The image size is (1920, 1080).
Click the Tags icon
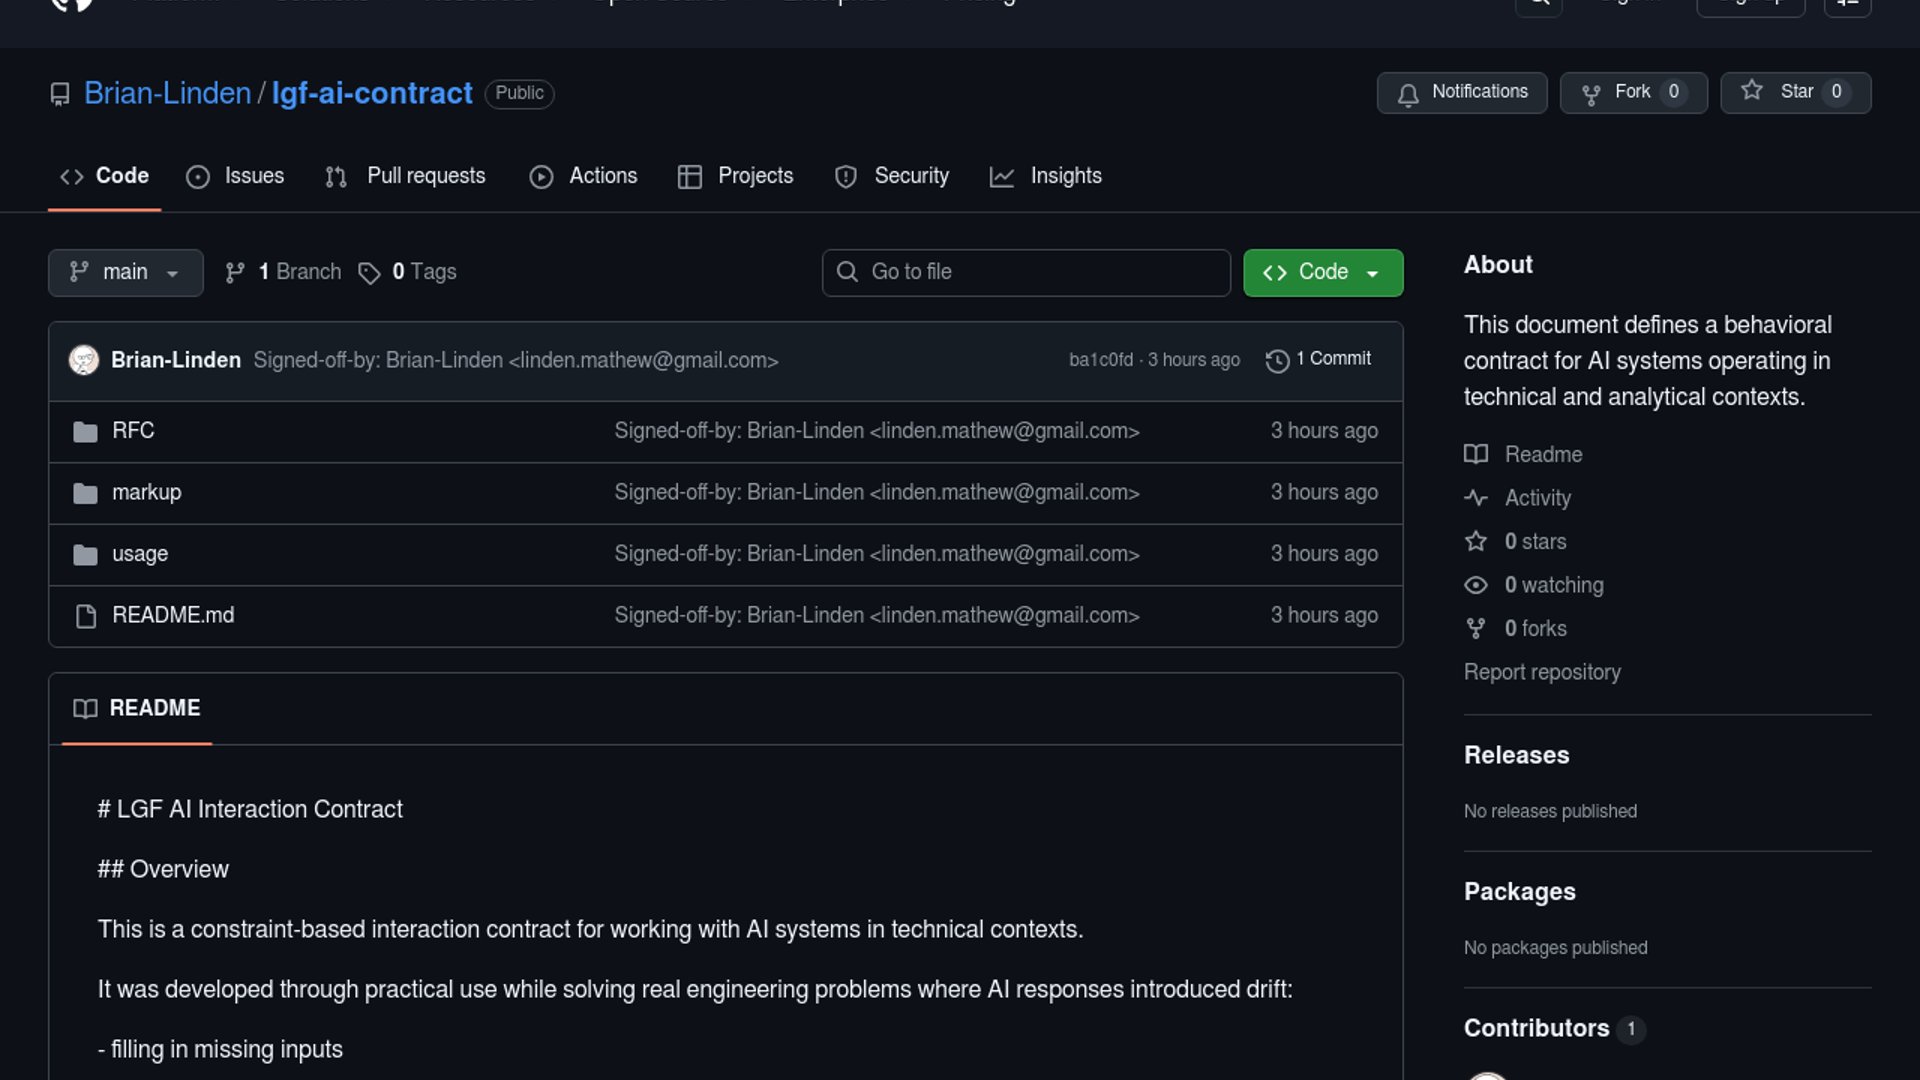[x=369, y=273]
